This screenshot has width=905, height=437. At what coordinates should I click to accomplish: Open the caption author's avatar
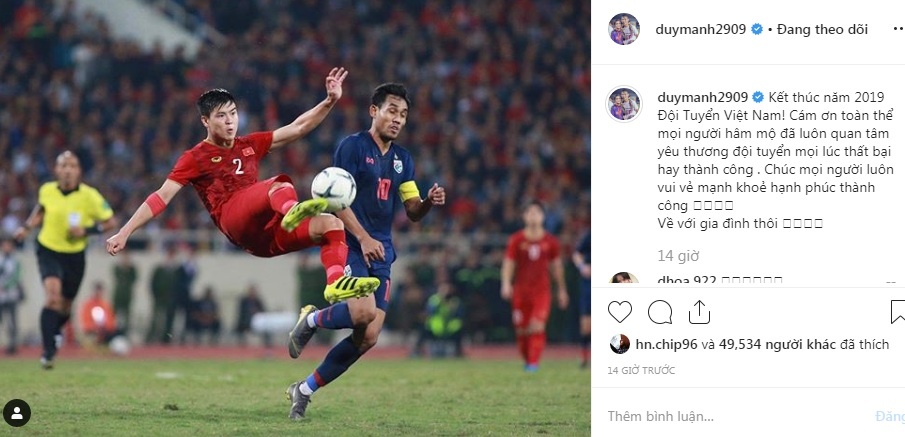point(624,104)
